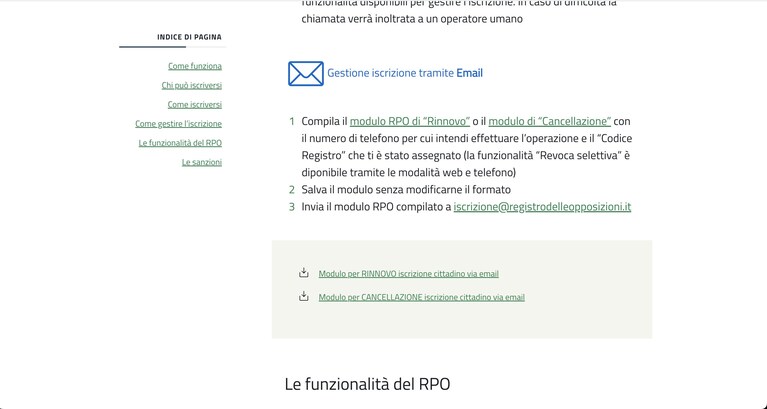Open the modulo RPO di "Rinnovo" link
Screen dimensions: 767x409
coord(410,121)
